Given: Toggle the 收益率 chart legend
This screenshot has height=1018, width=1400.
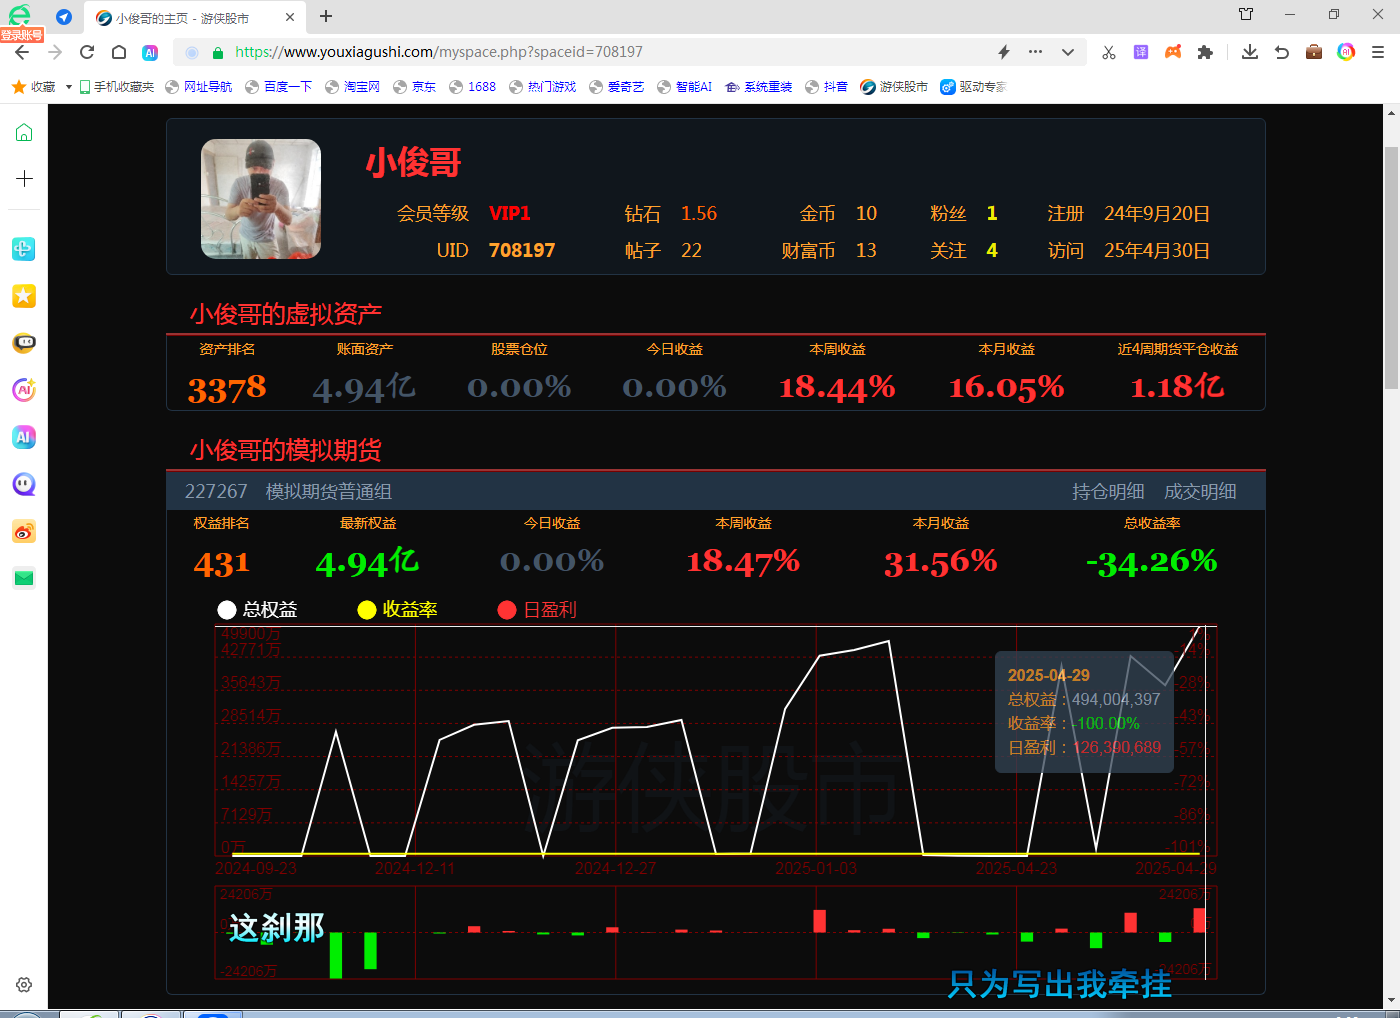Looking at the screenshot, I should 398,610.
